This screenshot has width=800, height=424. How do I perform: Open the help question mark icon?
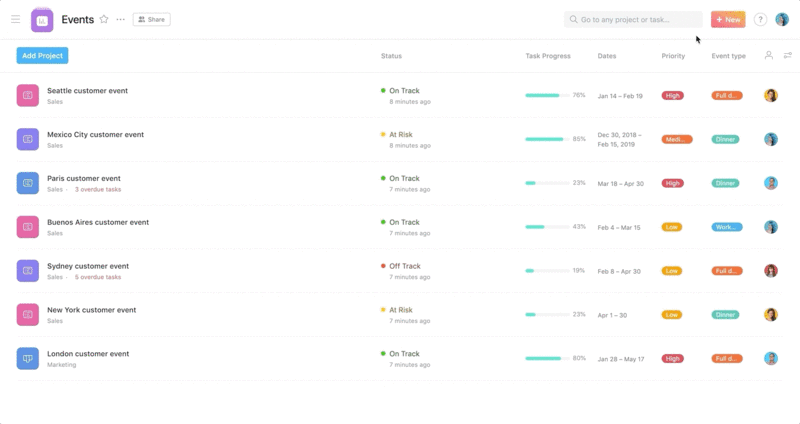point(760,19)
